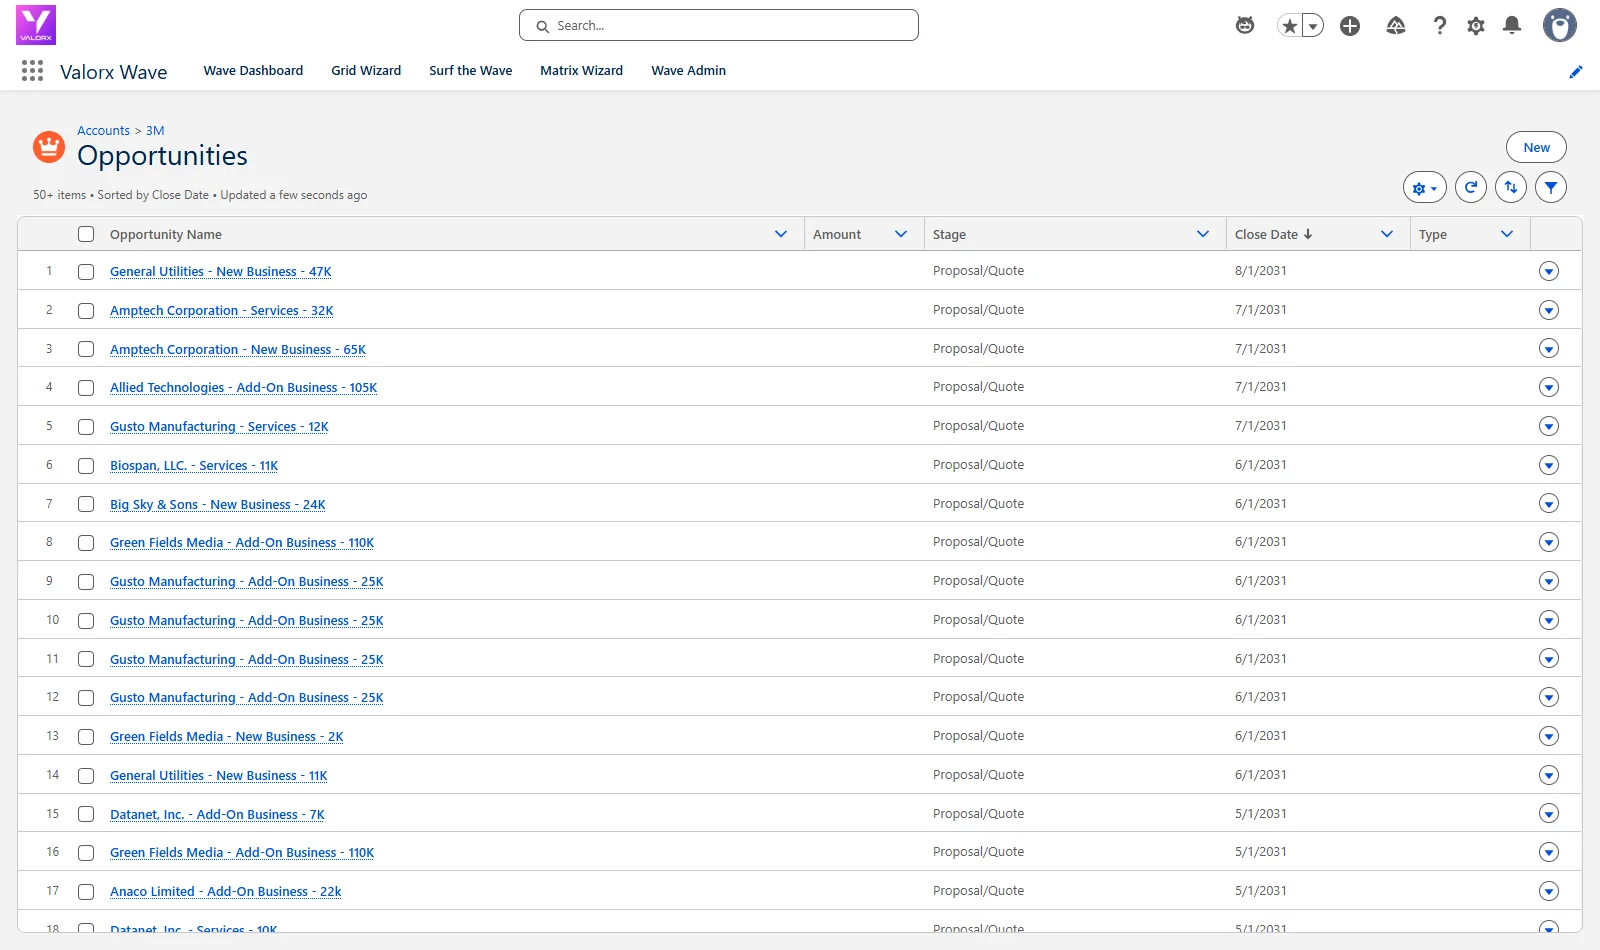Open the Favorites star icon

1290,26
